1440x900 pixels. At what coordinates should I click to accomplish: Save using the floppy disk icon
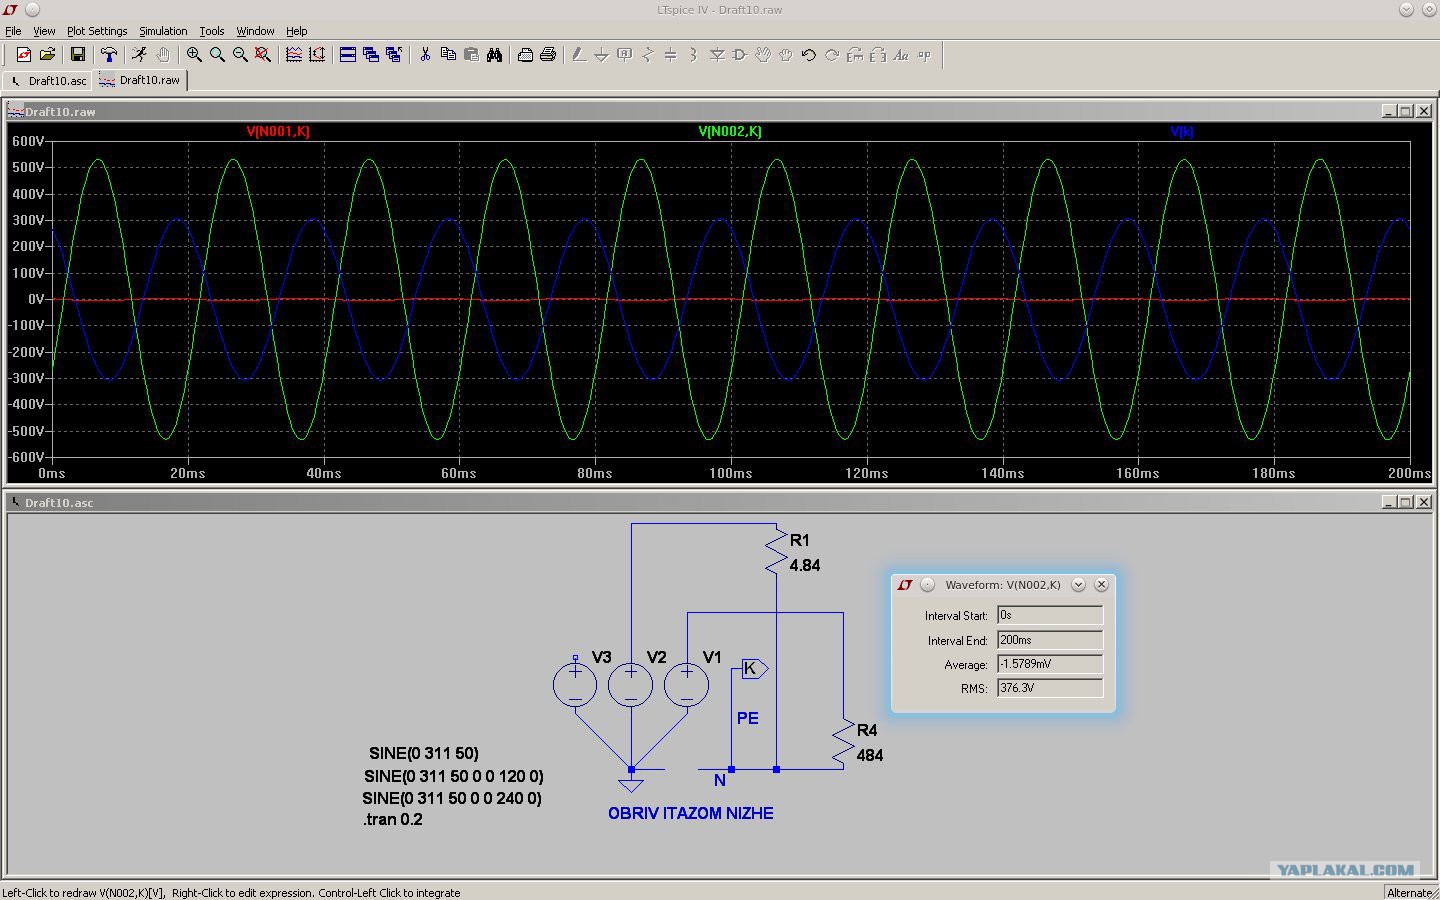coord(78,55)
